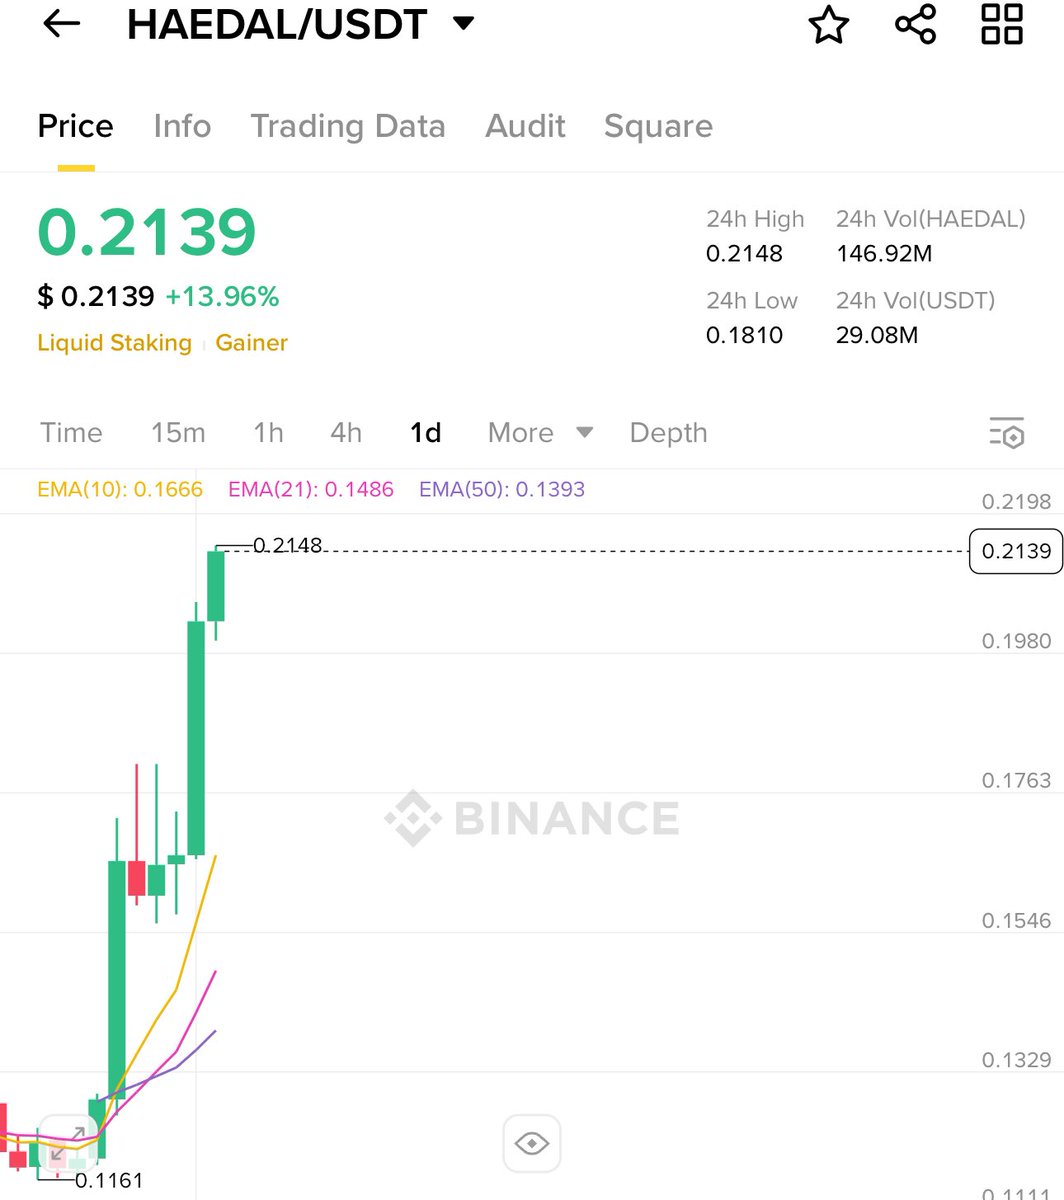Tap the Gainer tag
This screenshot has width=1064, height=1200.
click(251, 343)
